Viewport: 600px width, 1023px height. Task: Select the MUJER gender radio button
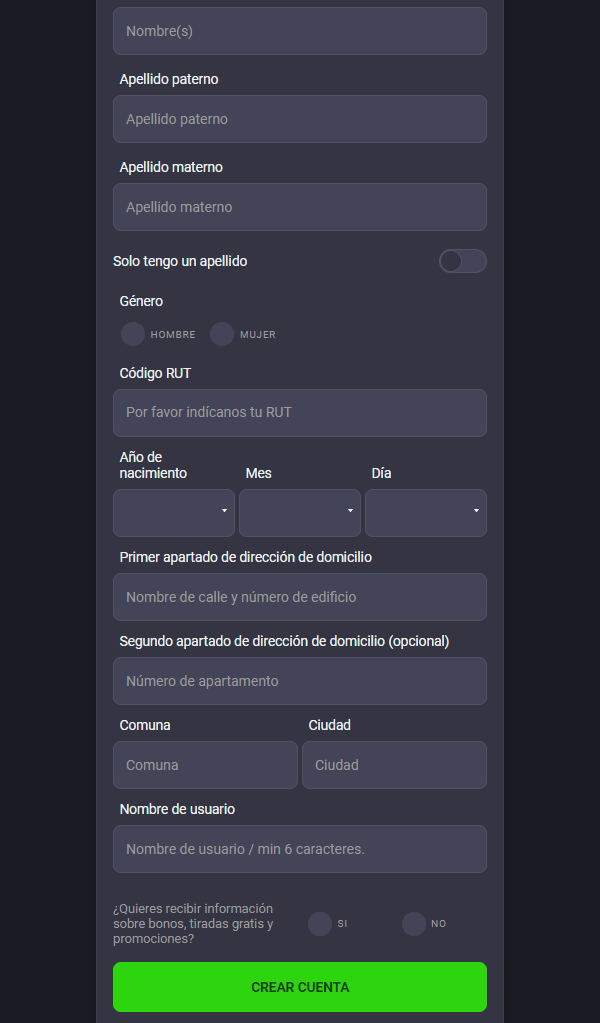pos(222,334)
